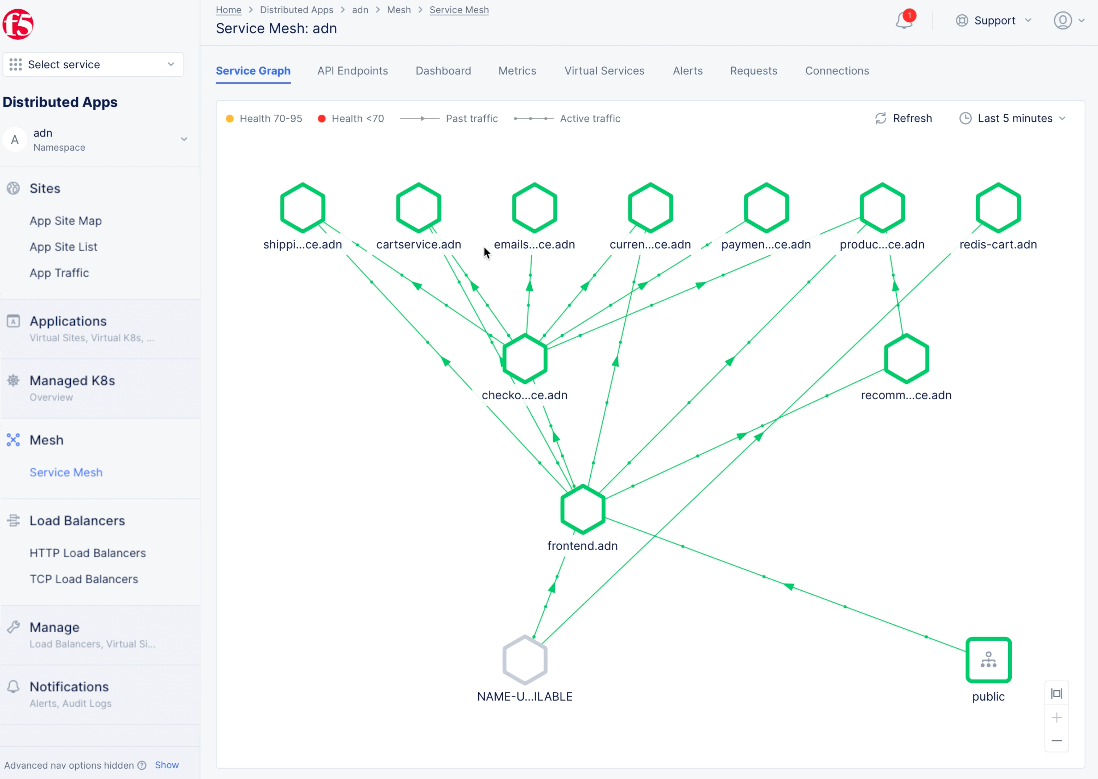Collapse the adn Namespace selector chevron
The image size is (1098, 779).
[183, 140]
